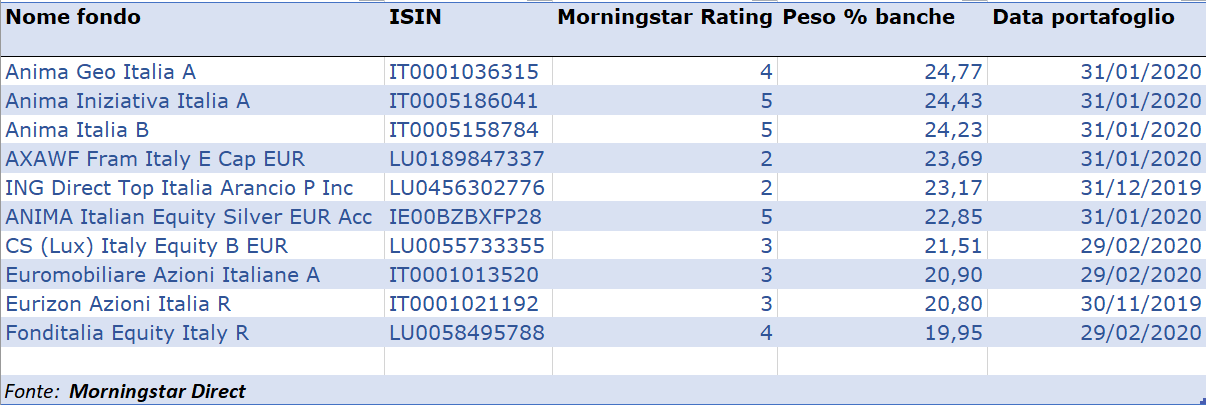Open AXAWF Fram Italy E Cap EUR
This screenshot has width=1206, height=405.
point(155,159)
